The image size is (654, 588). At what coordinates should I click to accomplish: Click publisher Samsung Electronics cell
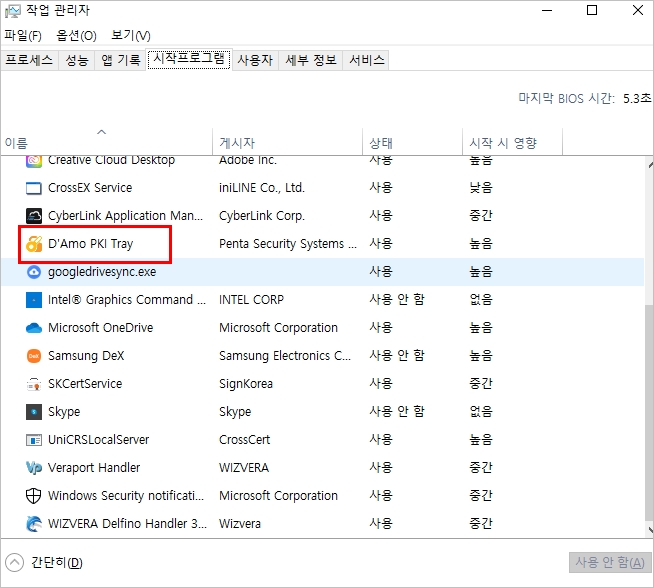click(285, 356)
